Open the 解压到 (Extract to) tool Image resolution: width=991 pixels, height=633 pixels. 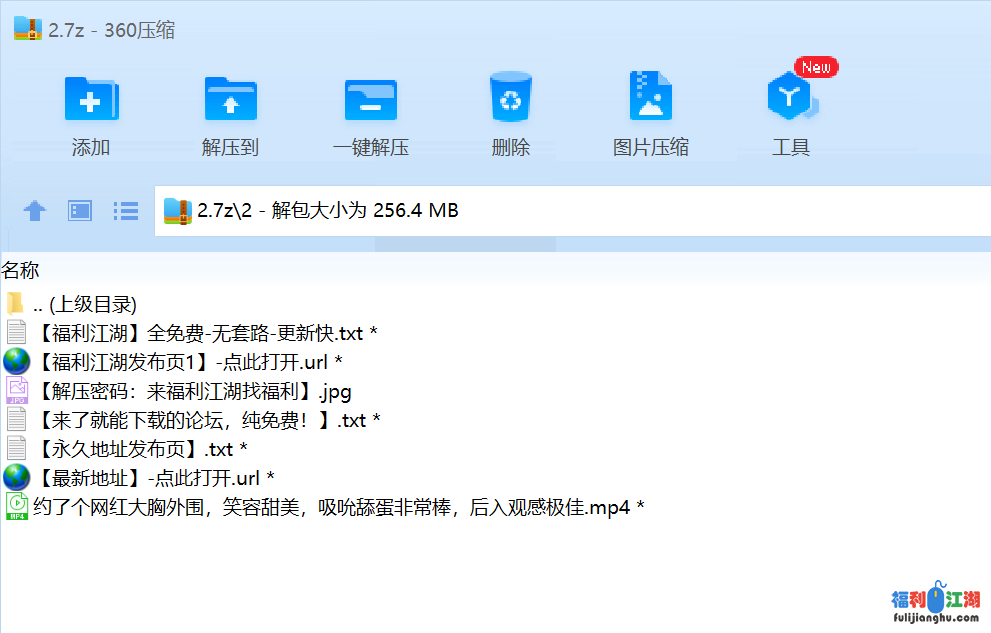(x=230, y=98)
